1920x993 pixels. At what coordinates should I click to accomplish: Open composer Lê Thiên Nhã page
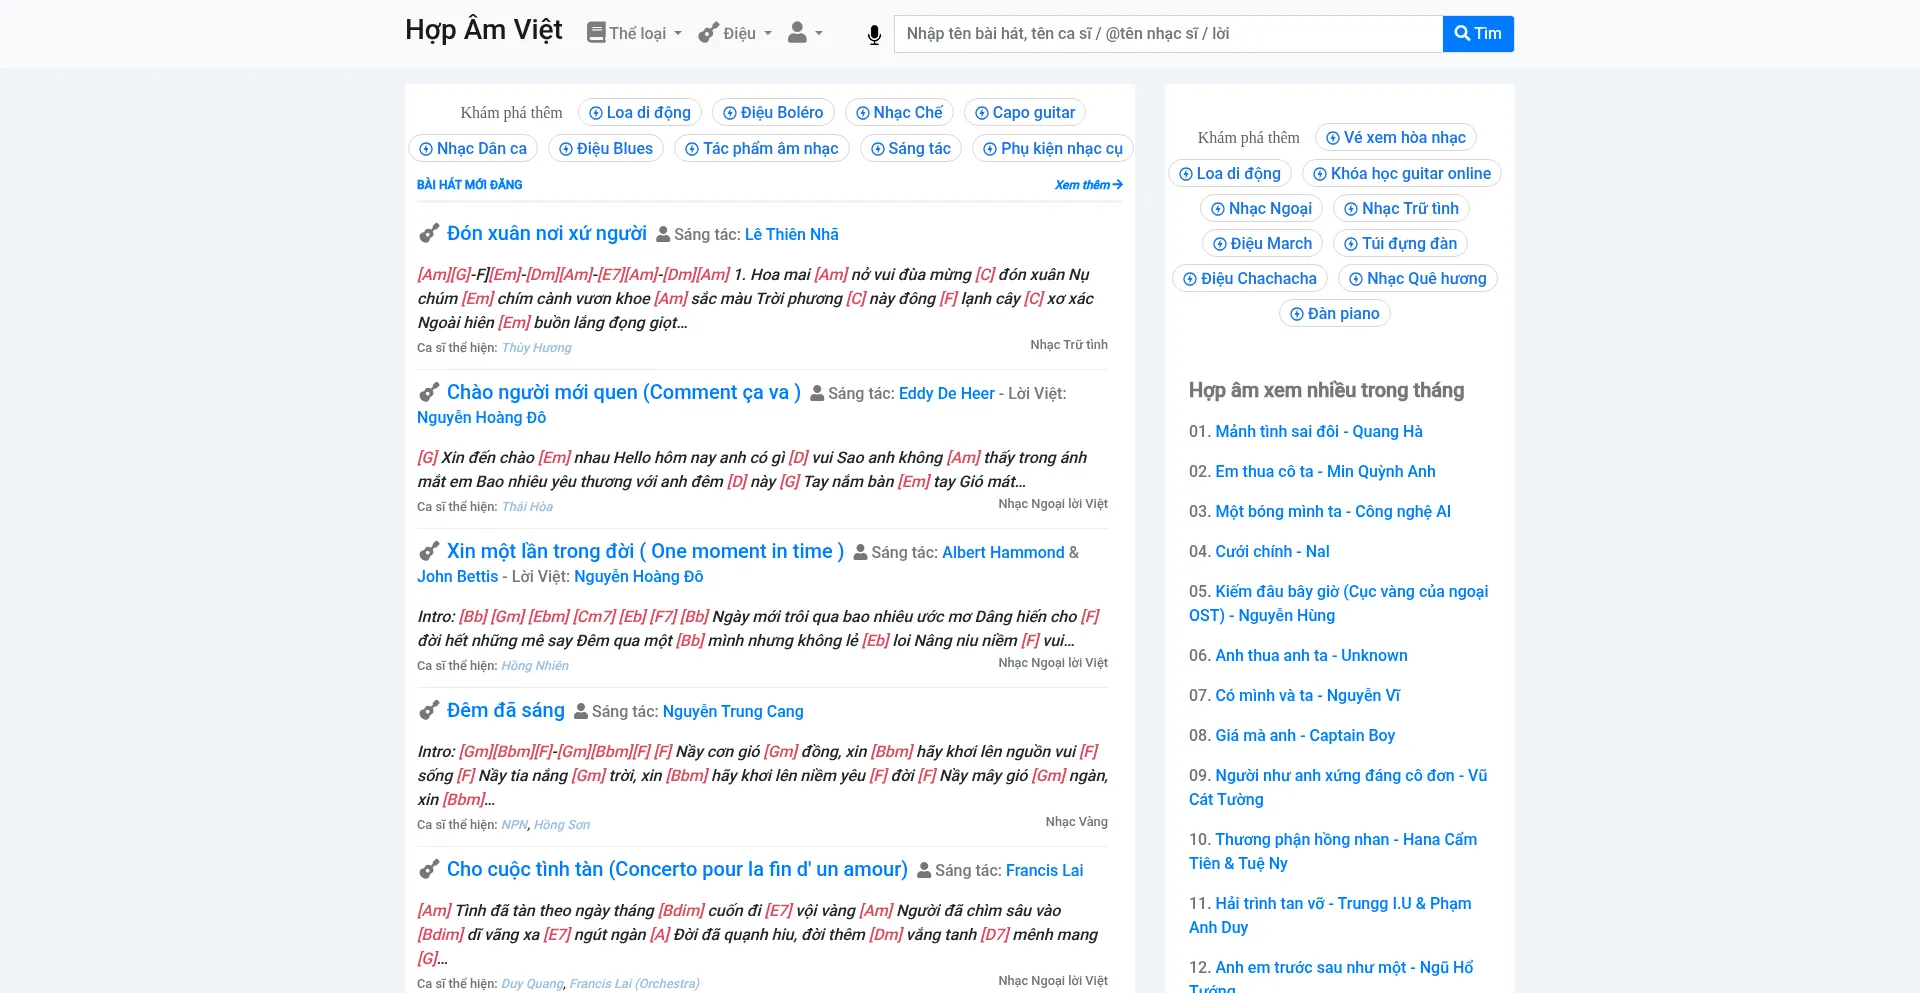point(792,235)
